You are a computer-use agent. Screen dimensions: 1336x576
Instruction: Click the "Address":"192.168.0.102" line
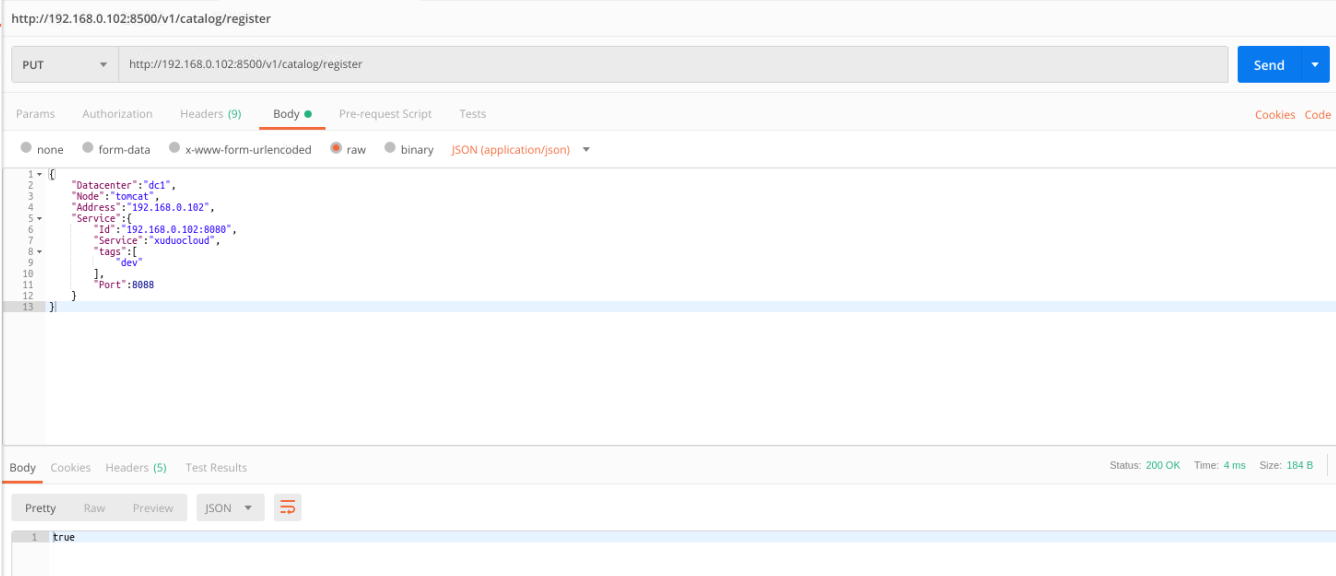(143, 207)
